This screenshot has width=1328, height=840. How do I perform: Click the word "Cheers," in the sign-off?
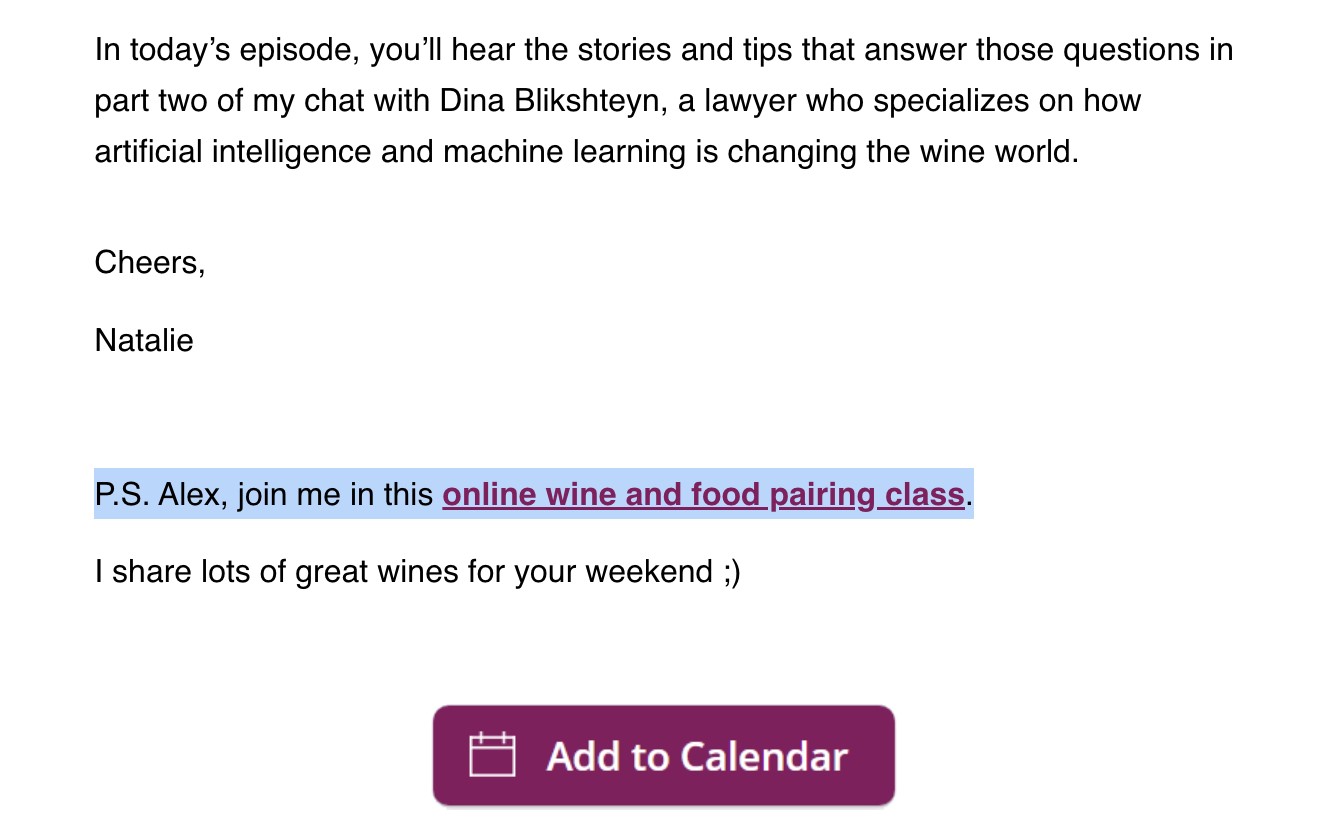pyautogui.click(x=150, y=263)
